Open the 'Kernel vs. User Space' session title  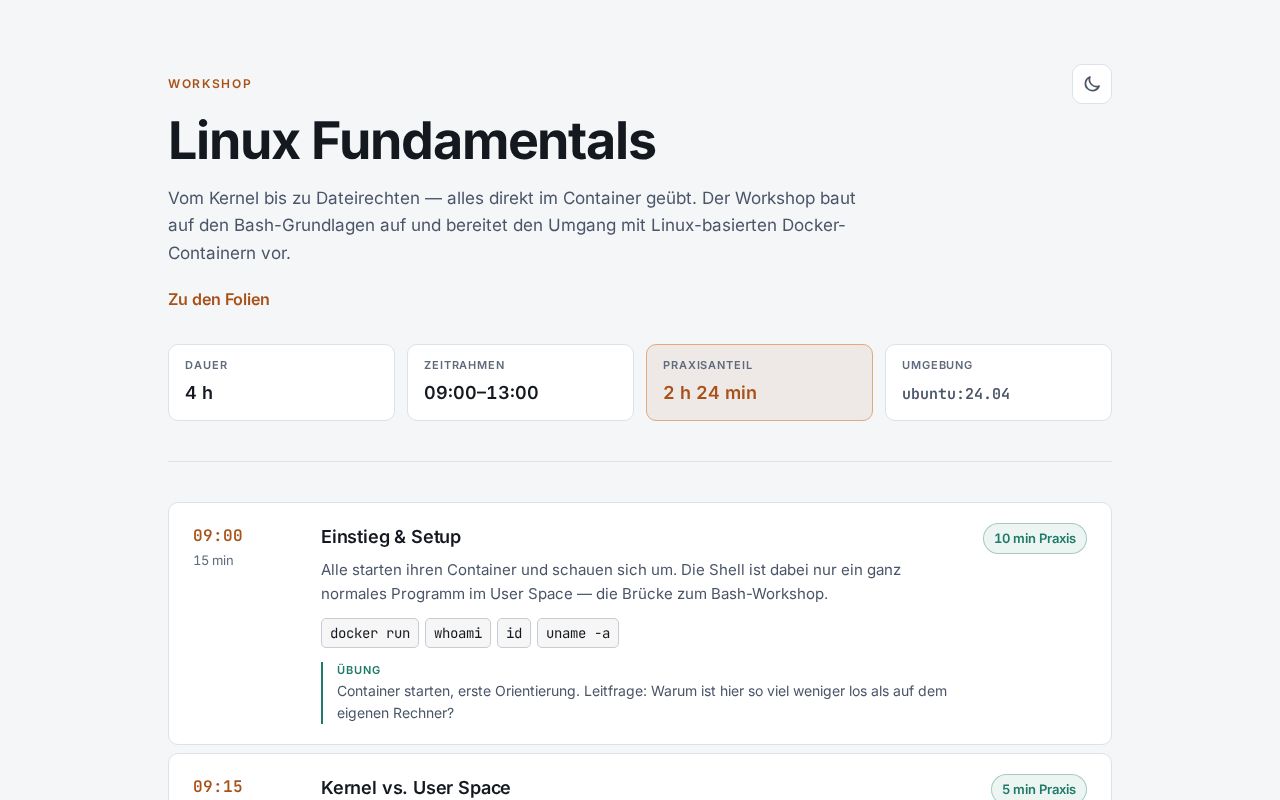416,788
